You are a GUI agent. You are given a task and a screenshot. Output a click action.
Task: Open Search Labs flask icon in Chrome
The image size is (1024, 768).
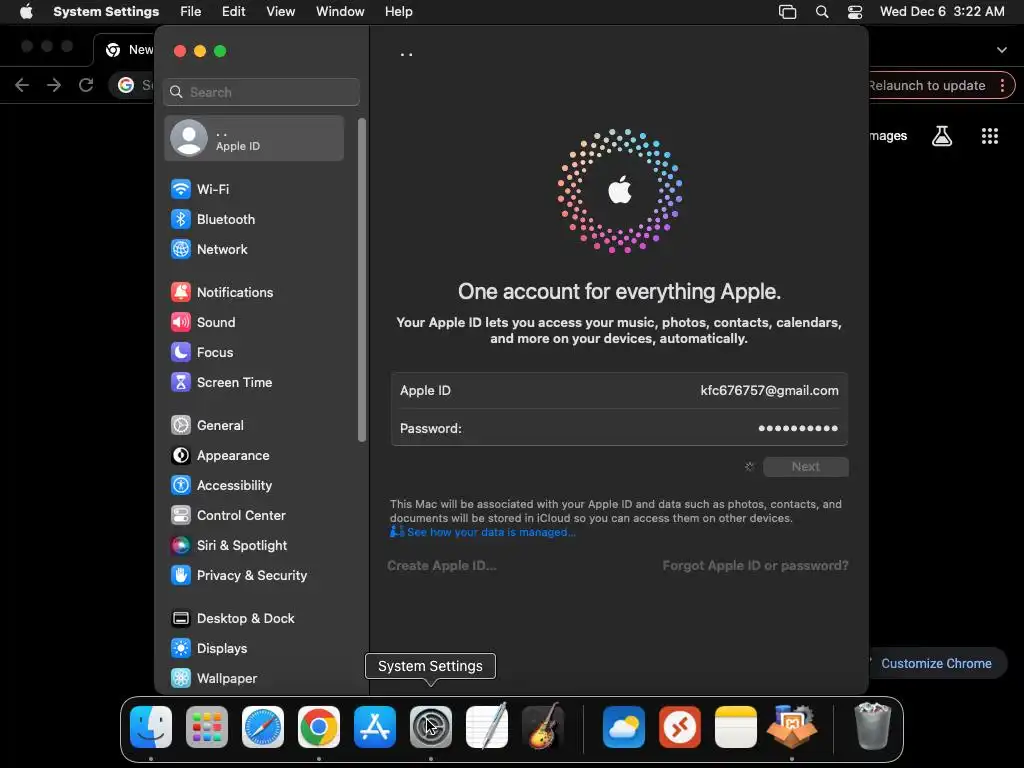point(942,136)
